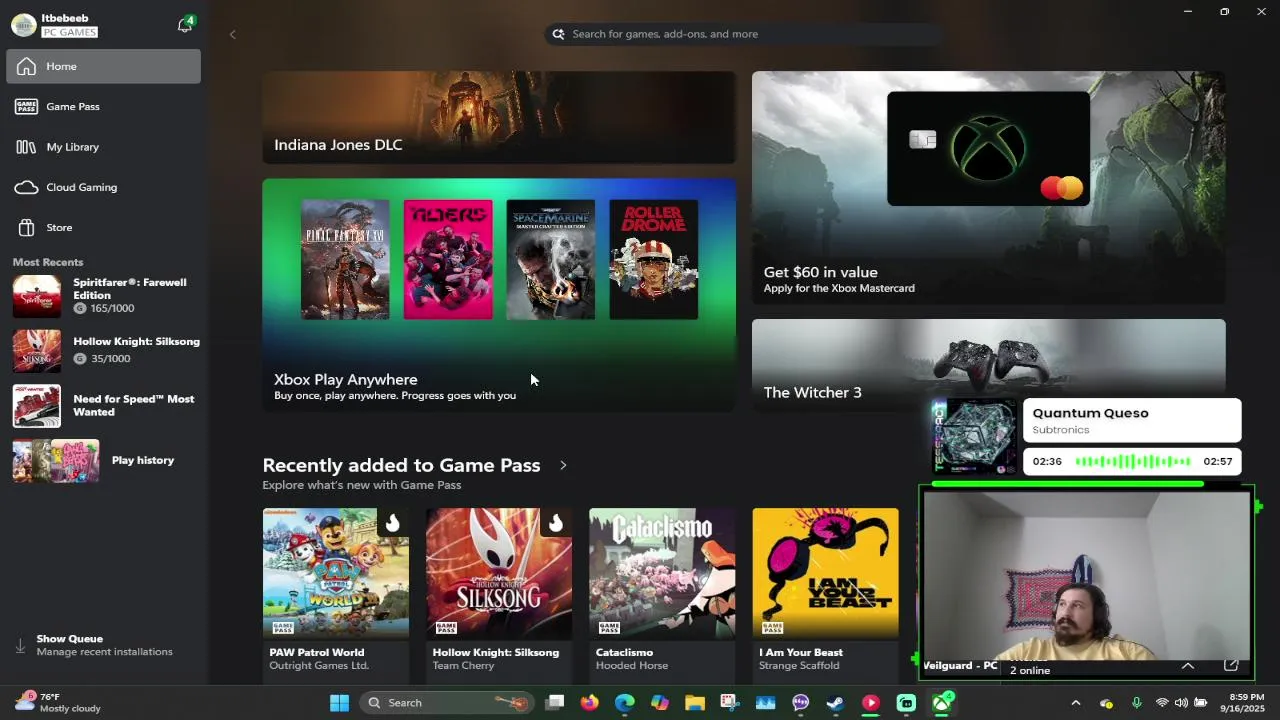Open Steam from the taskbar
1280x720 pixels.
point(835,703)
